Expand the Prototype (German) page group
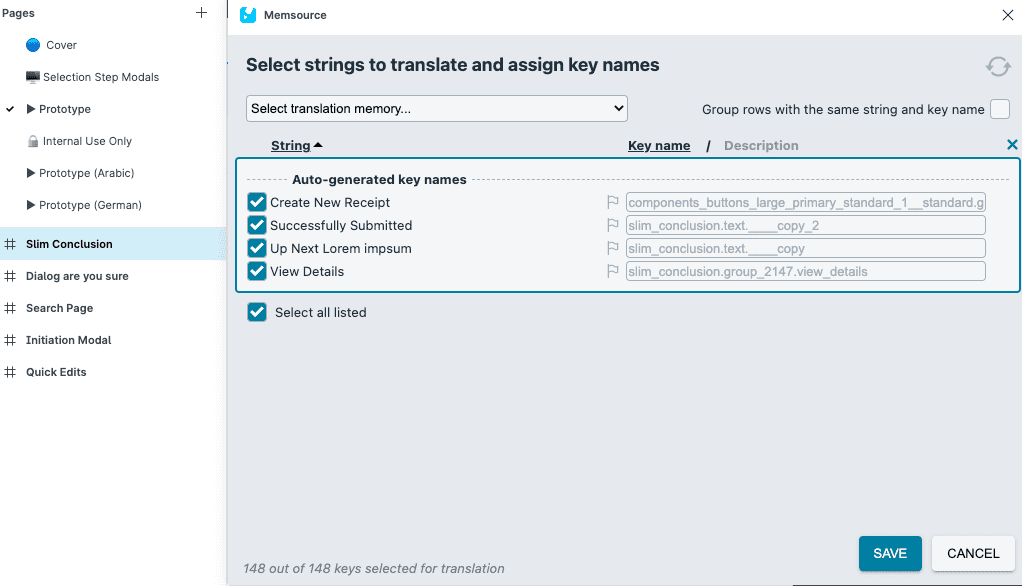 click(x=31, y=205)
